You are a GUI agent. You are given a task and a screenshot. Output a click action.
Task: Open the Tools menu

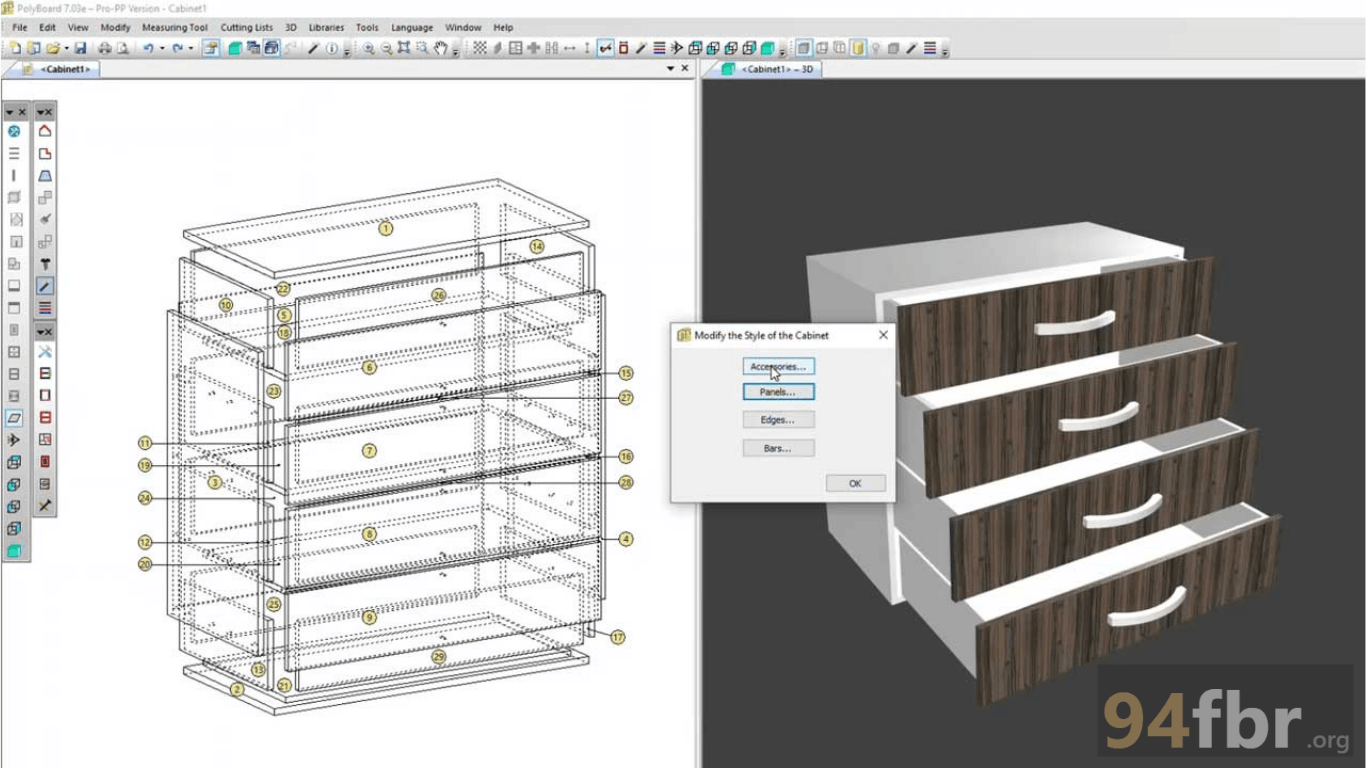click(x=367, y=27)
